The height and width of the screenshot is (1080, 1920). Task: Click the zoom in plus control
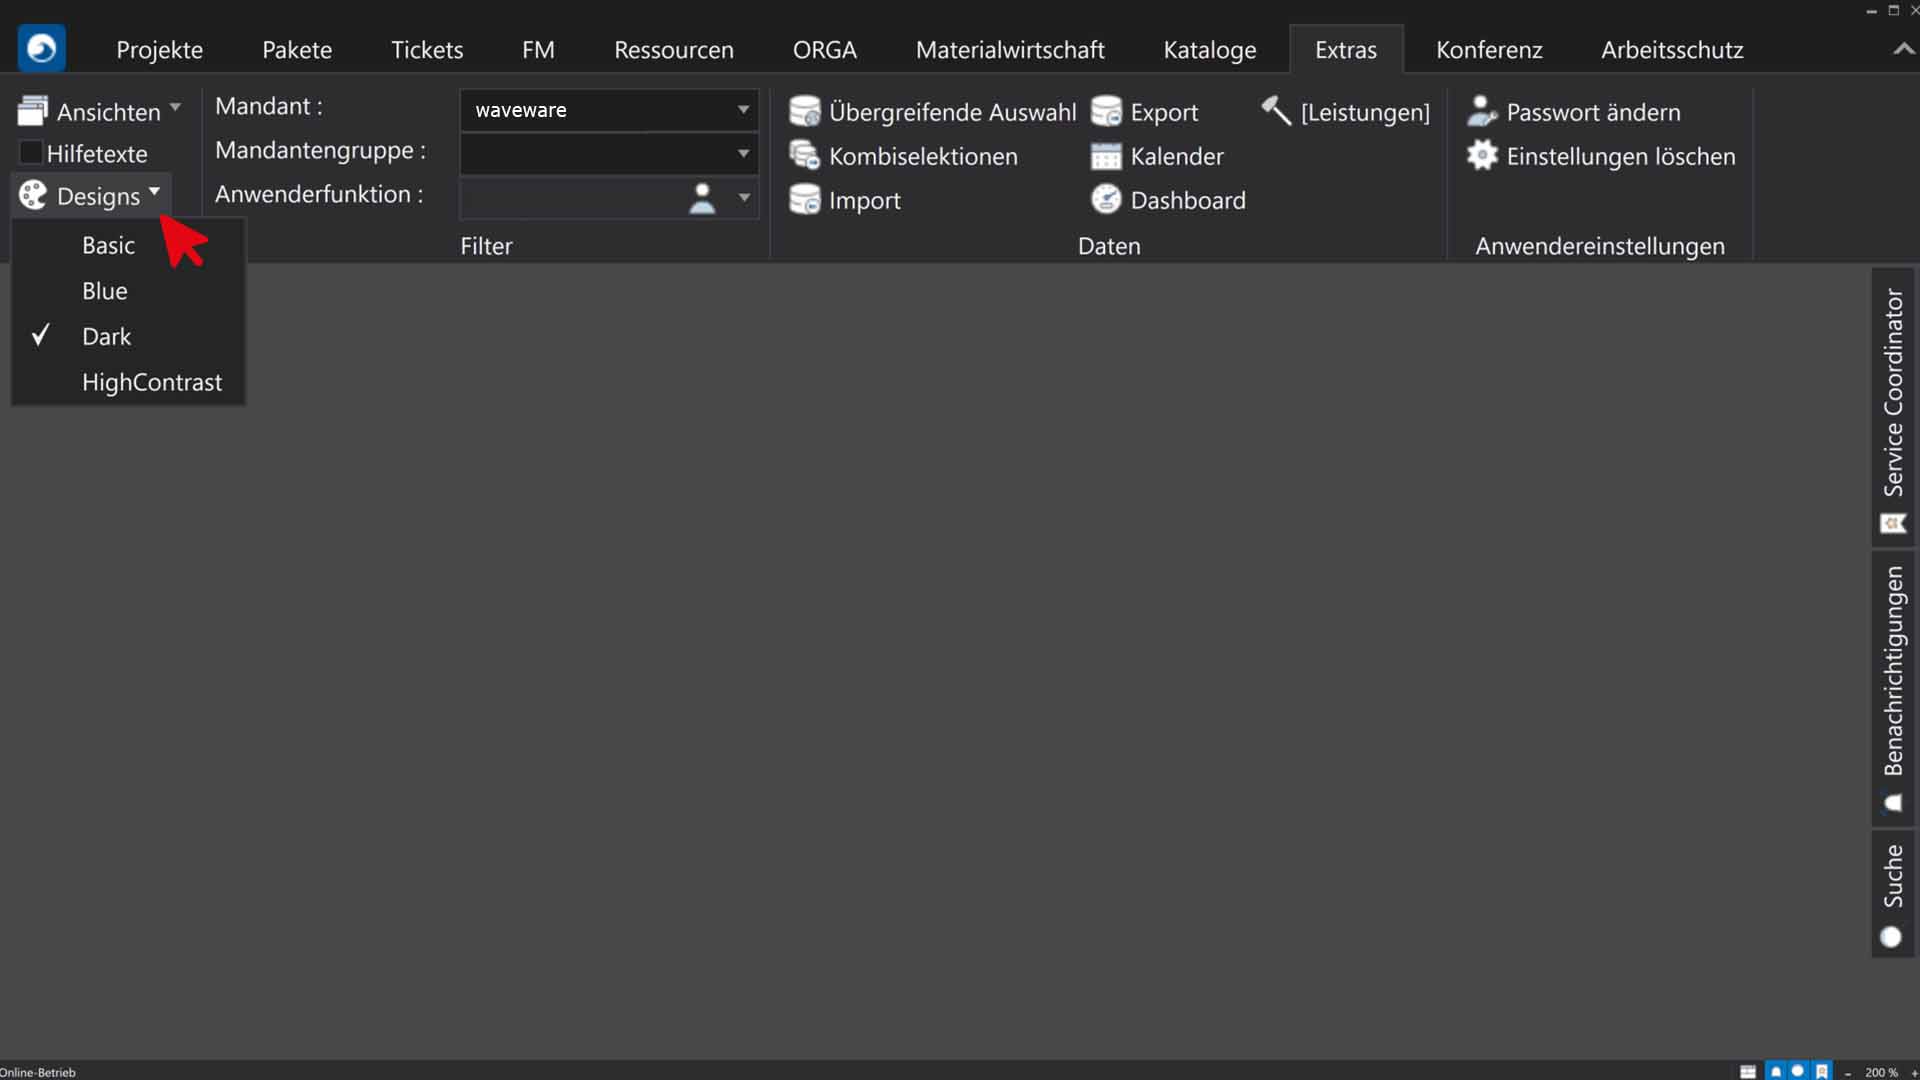(1914, 1072)
